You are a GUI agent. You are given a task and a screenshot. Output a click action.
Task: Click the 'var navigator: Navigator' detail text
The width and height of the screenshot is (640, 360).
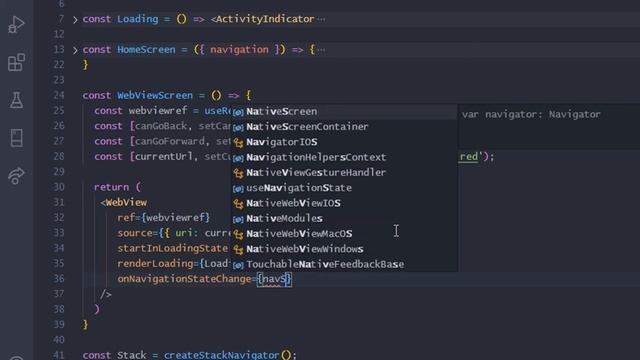pos(531,114)
